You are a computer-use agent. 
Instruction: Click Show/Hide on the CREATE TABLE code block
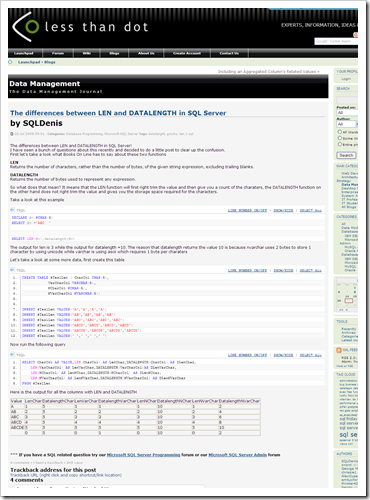(283, 270)
